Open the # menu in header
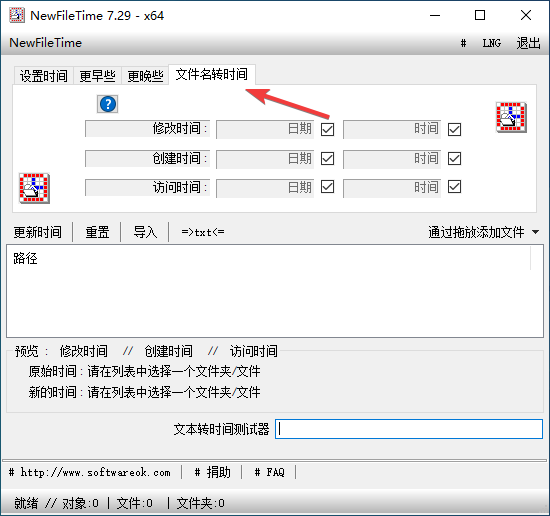The height and width of the screenshot is (516, 550). point(463,43)
